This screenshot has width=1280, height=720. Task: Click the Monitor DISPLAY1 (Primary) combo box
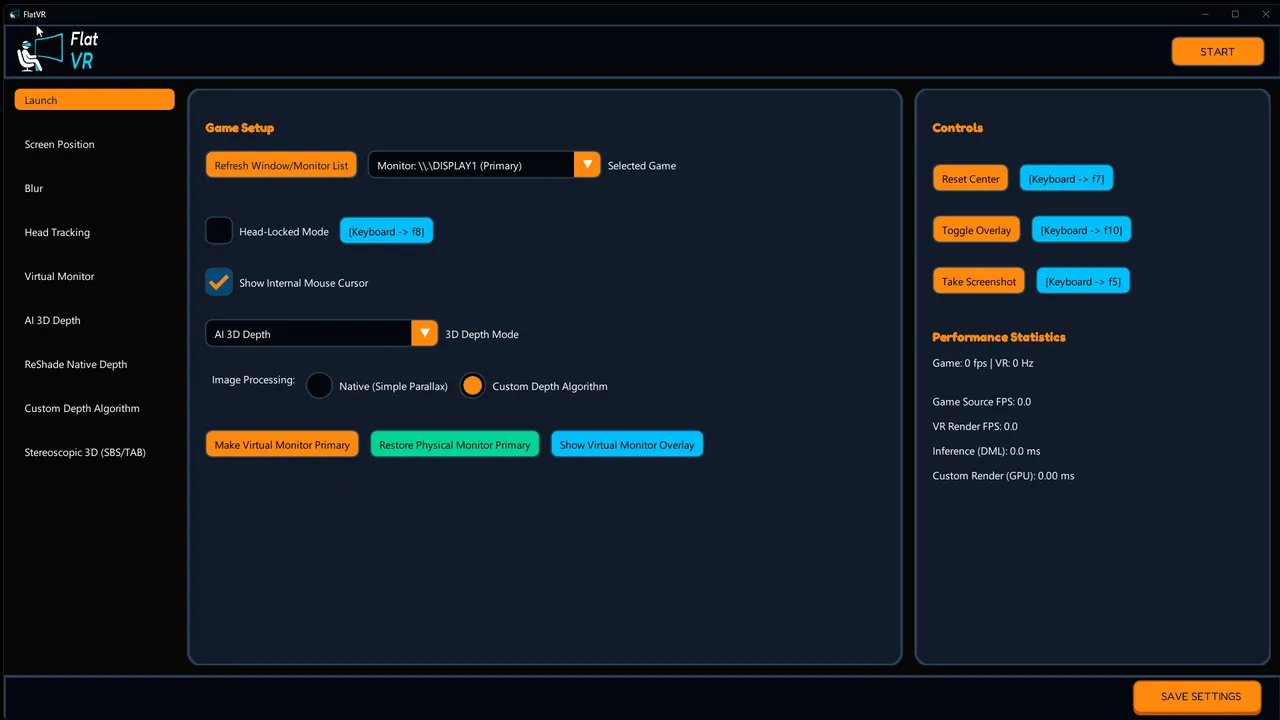484,165
